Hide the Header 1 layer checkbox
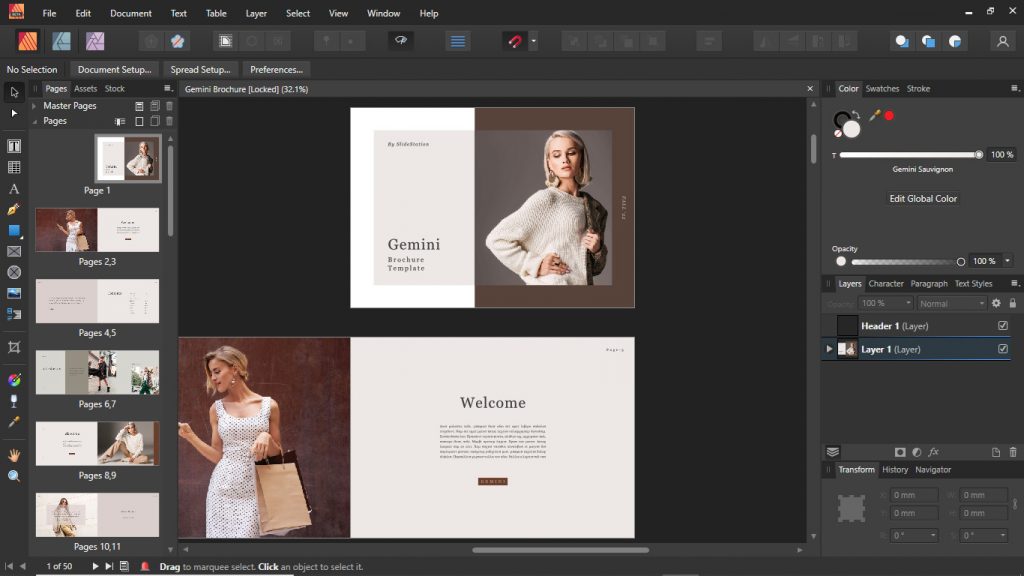This screenshot has width=1024, height=576. 1003,326
